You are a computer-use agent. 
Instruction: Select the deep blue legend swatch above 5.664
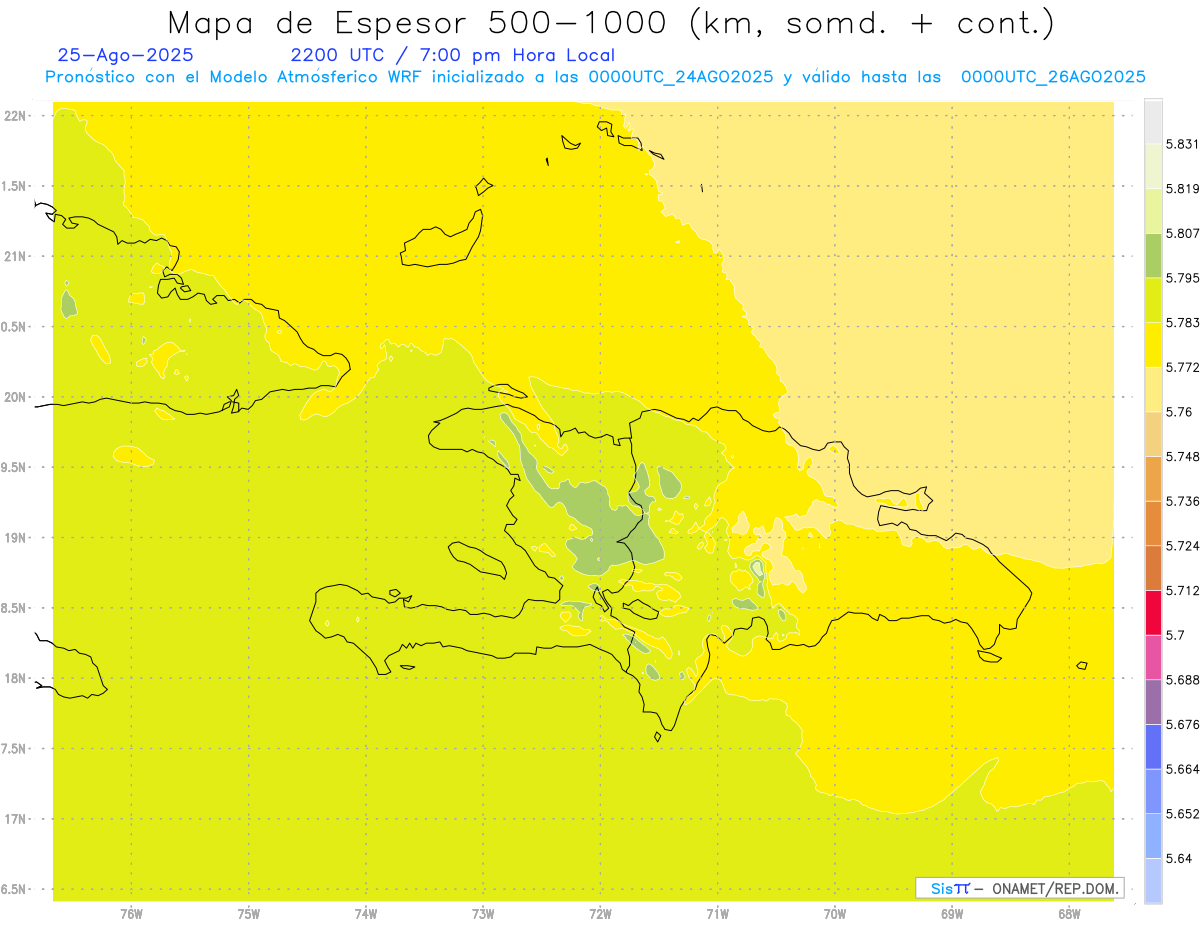tap(1153, 746)
